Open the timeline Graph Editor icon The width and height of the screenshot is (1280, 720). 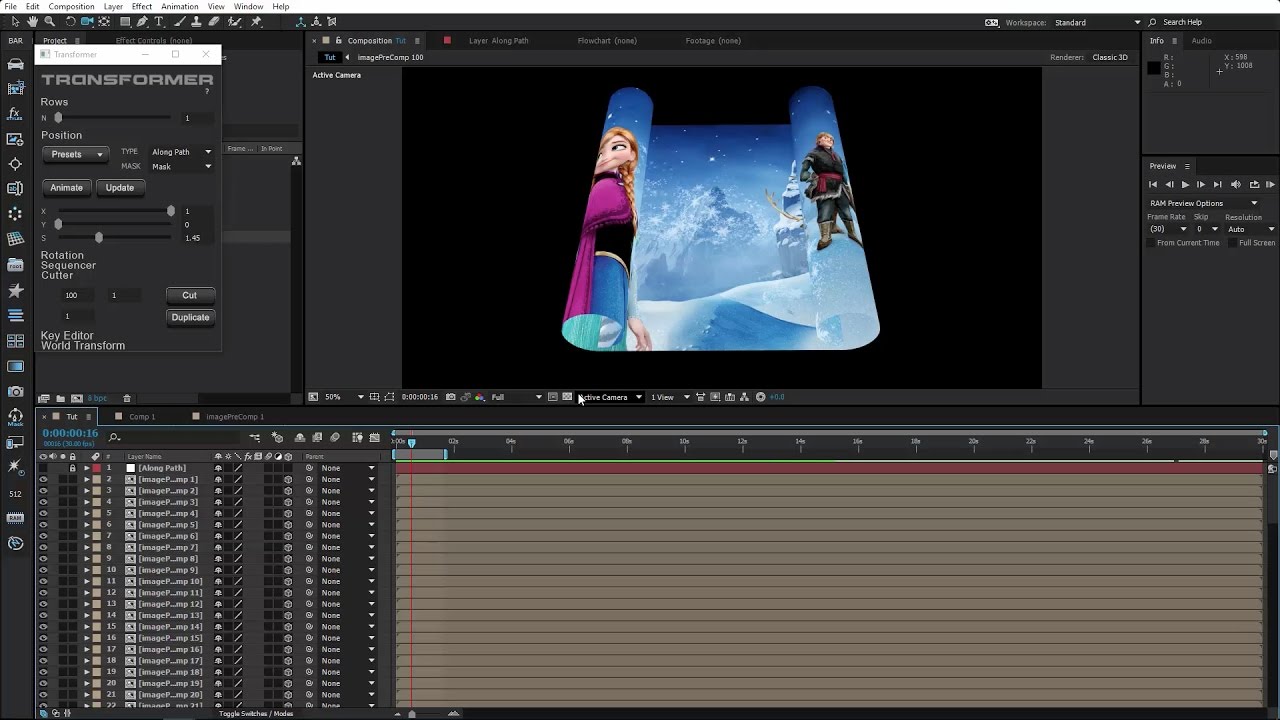pos(375,437)
